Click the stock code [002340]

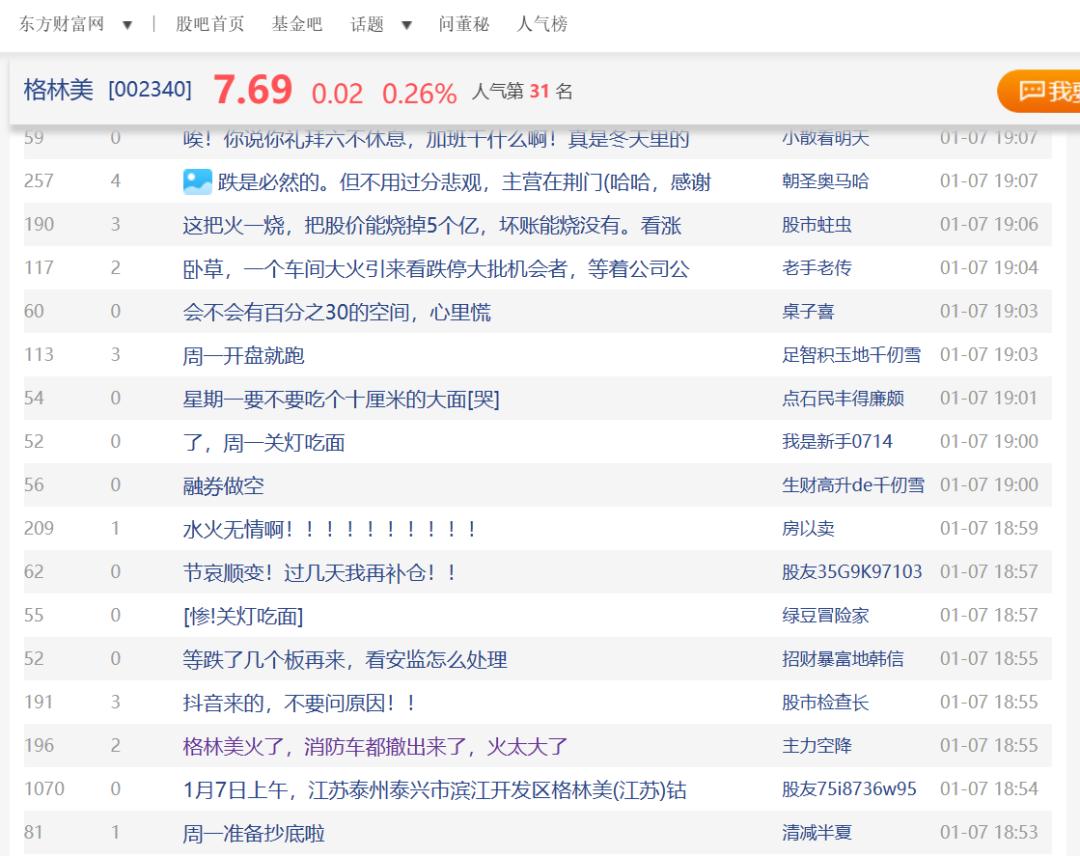[x=150, y=90]
